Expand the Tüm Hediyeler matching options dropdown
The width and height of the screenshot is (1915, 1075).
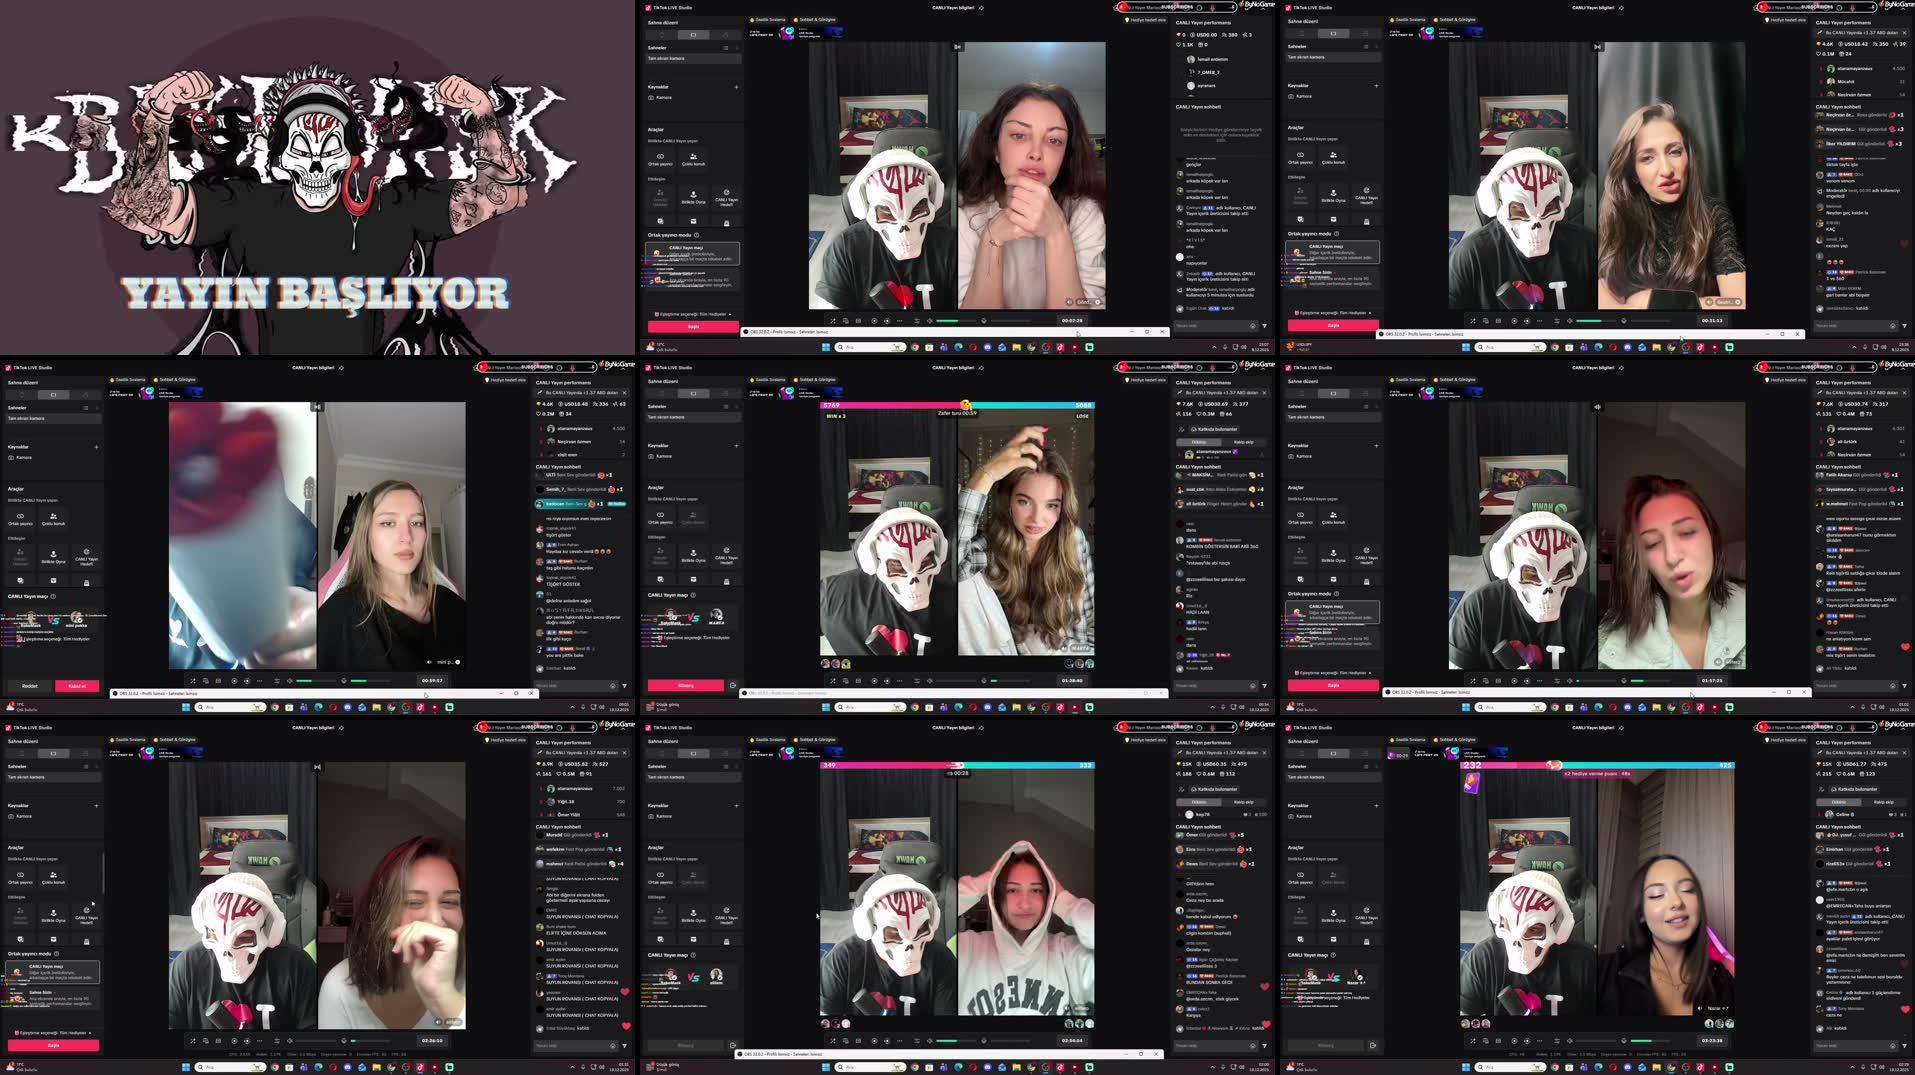tap(730, 314)
